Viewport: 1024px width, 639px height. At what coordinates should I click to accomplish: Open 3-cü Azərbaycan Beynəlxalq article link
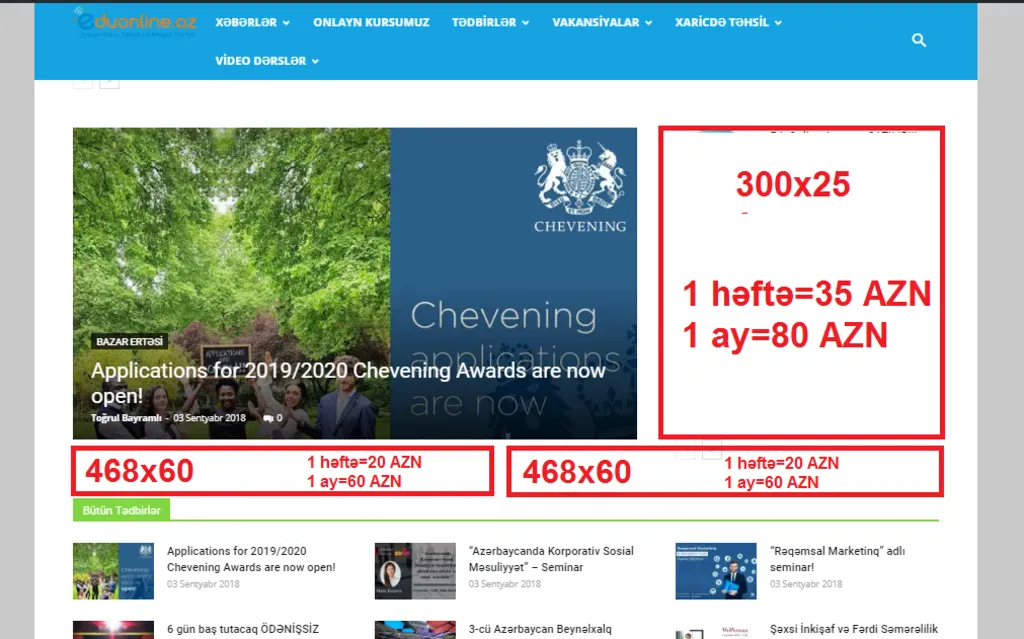pos(540,629)
